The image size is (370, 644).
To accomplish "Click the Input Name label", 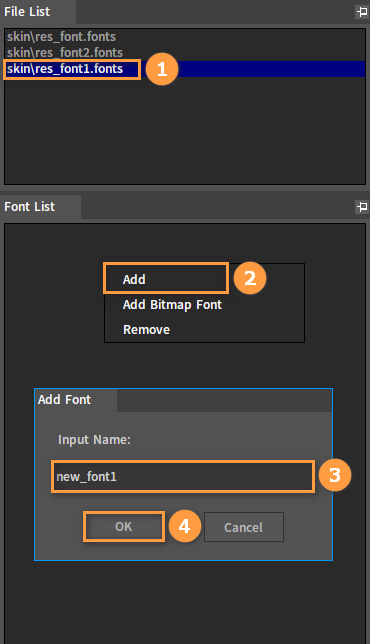I will point(94,440).
